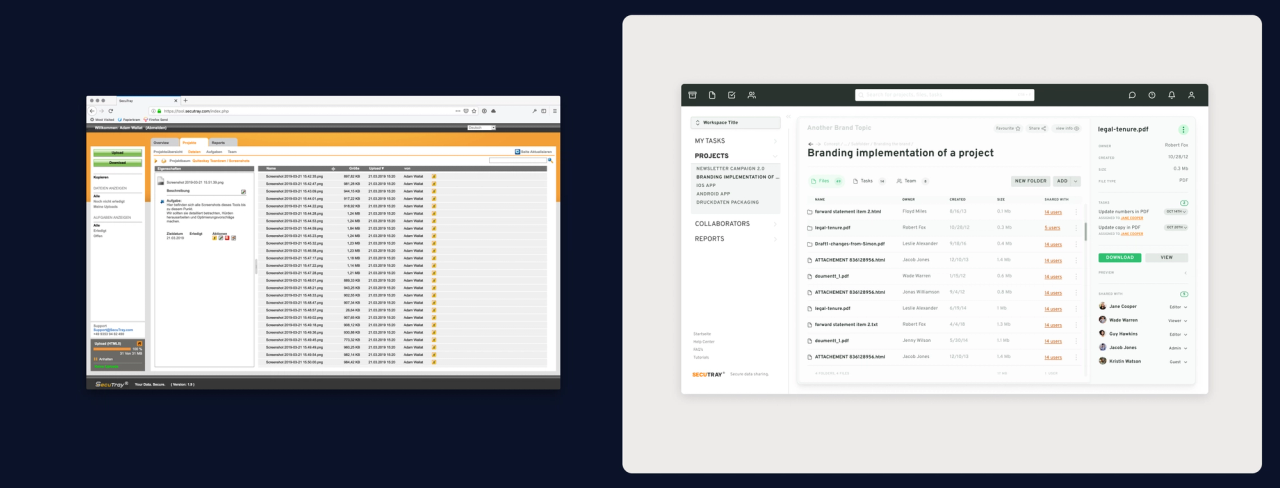Open the Help Center link in the redesigned sidebar
Image resolution: width=1280 pixels, height=488 pixels.
pyautogui.click(x=703, y=341)
